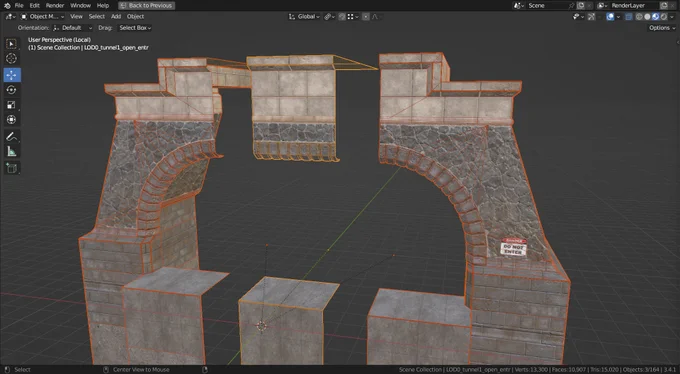Screen dimensions: 680x374
Task: Open the Add menu in viewport header
Action: [x=116, y=16]
